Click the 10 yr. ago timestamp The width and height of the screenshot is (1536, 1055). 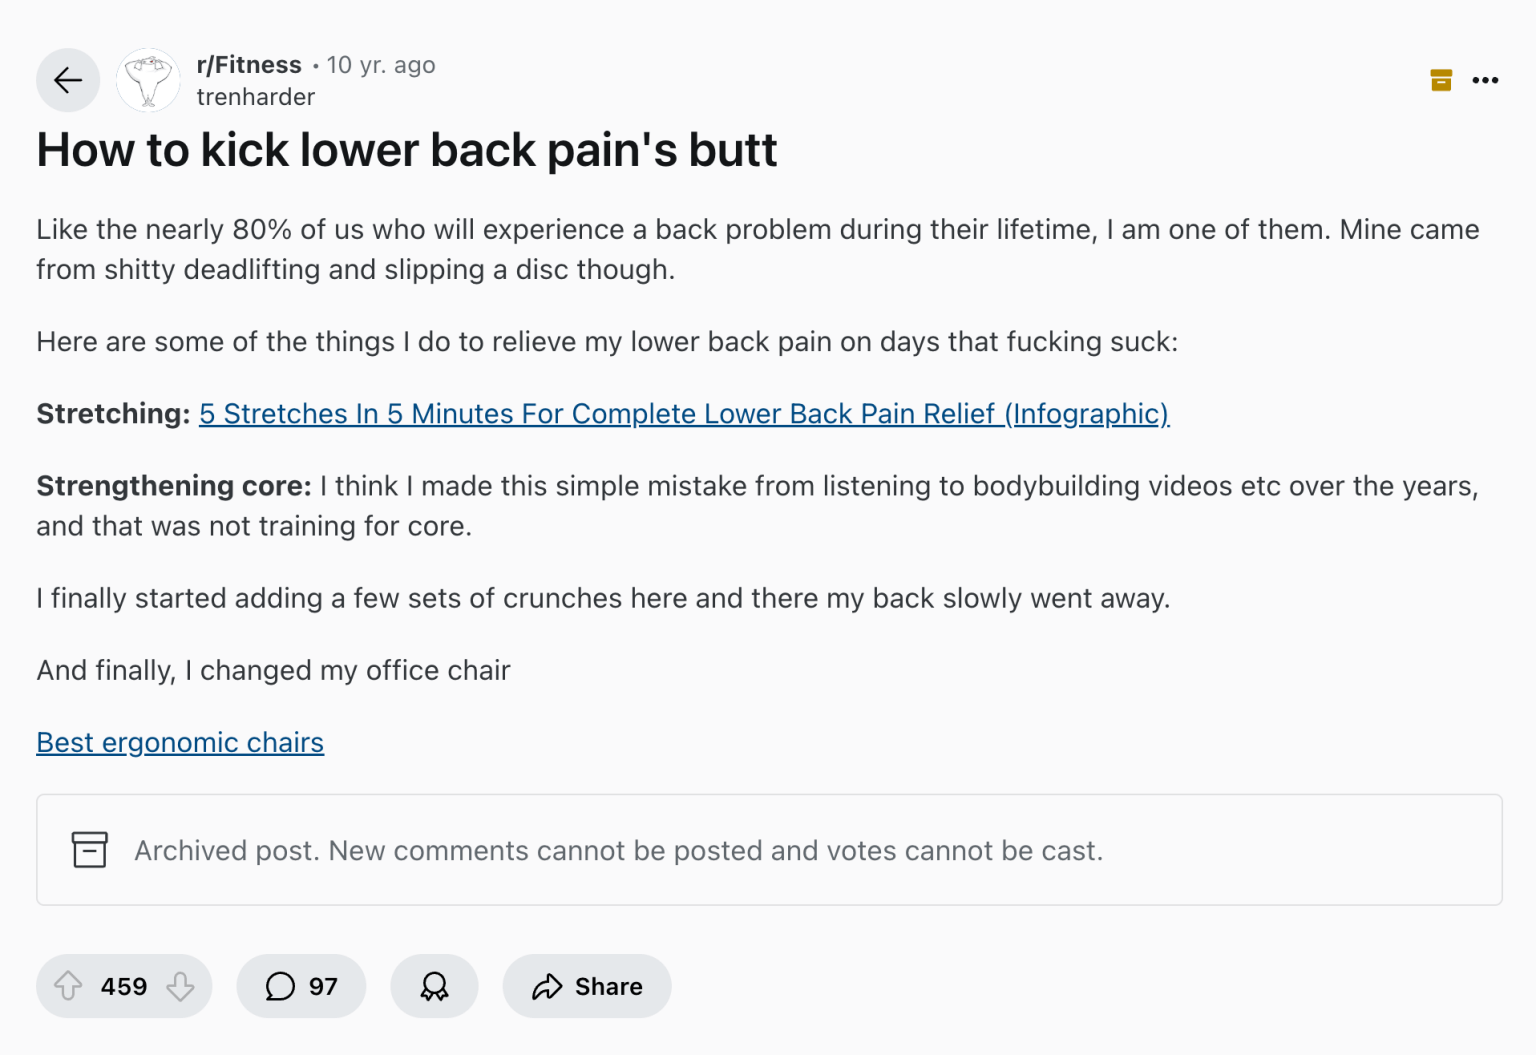coord(381,64)
